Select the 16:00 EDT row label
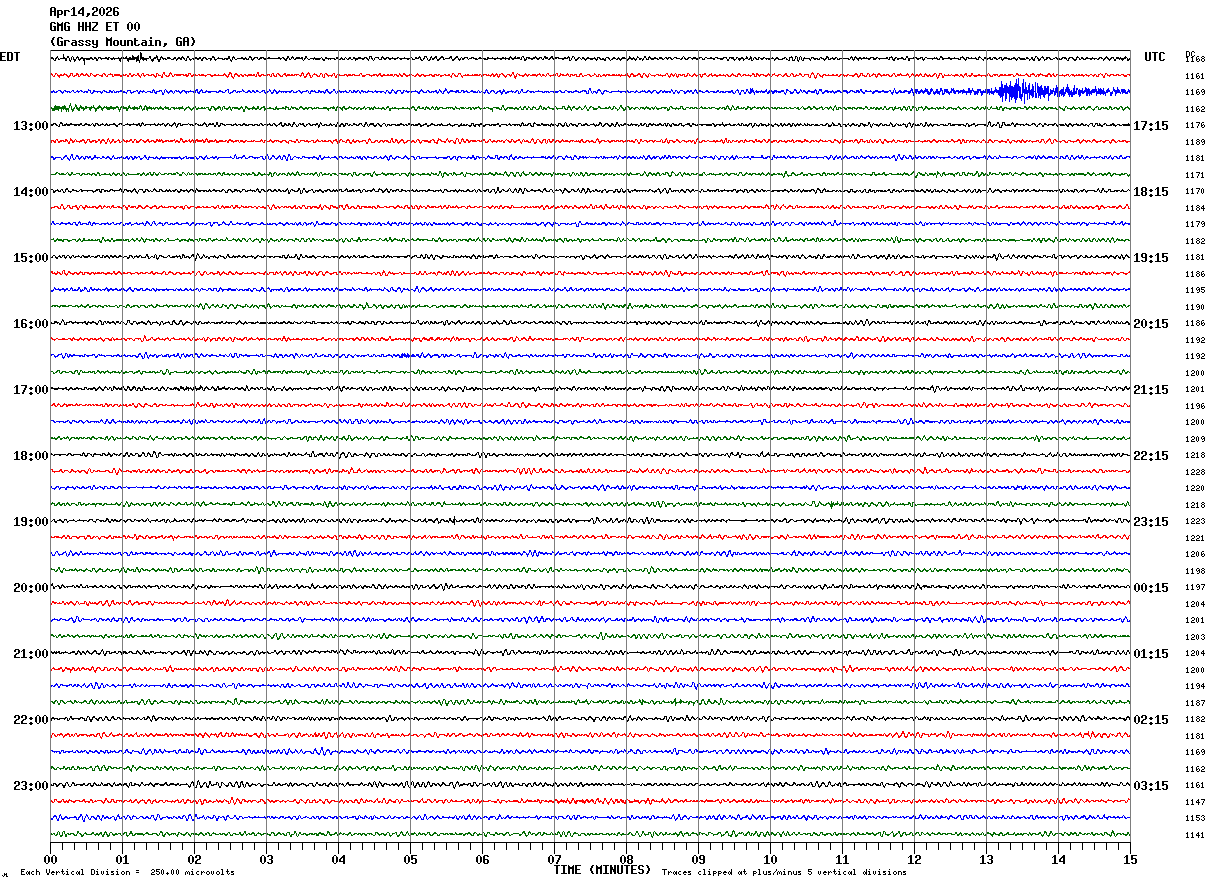 [30, 324]
